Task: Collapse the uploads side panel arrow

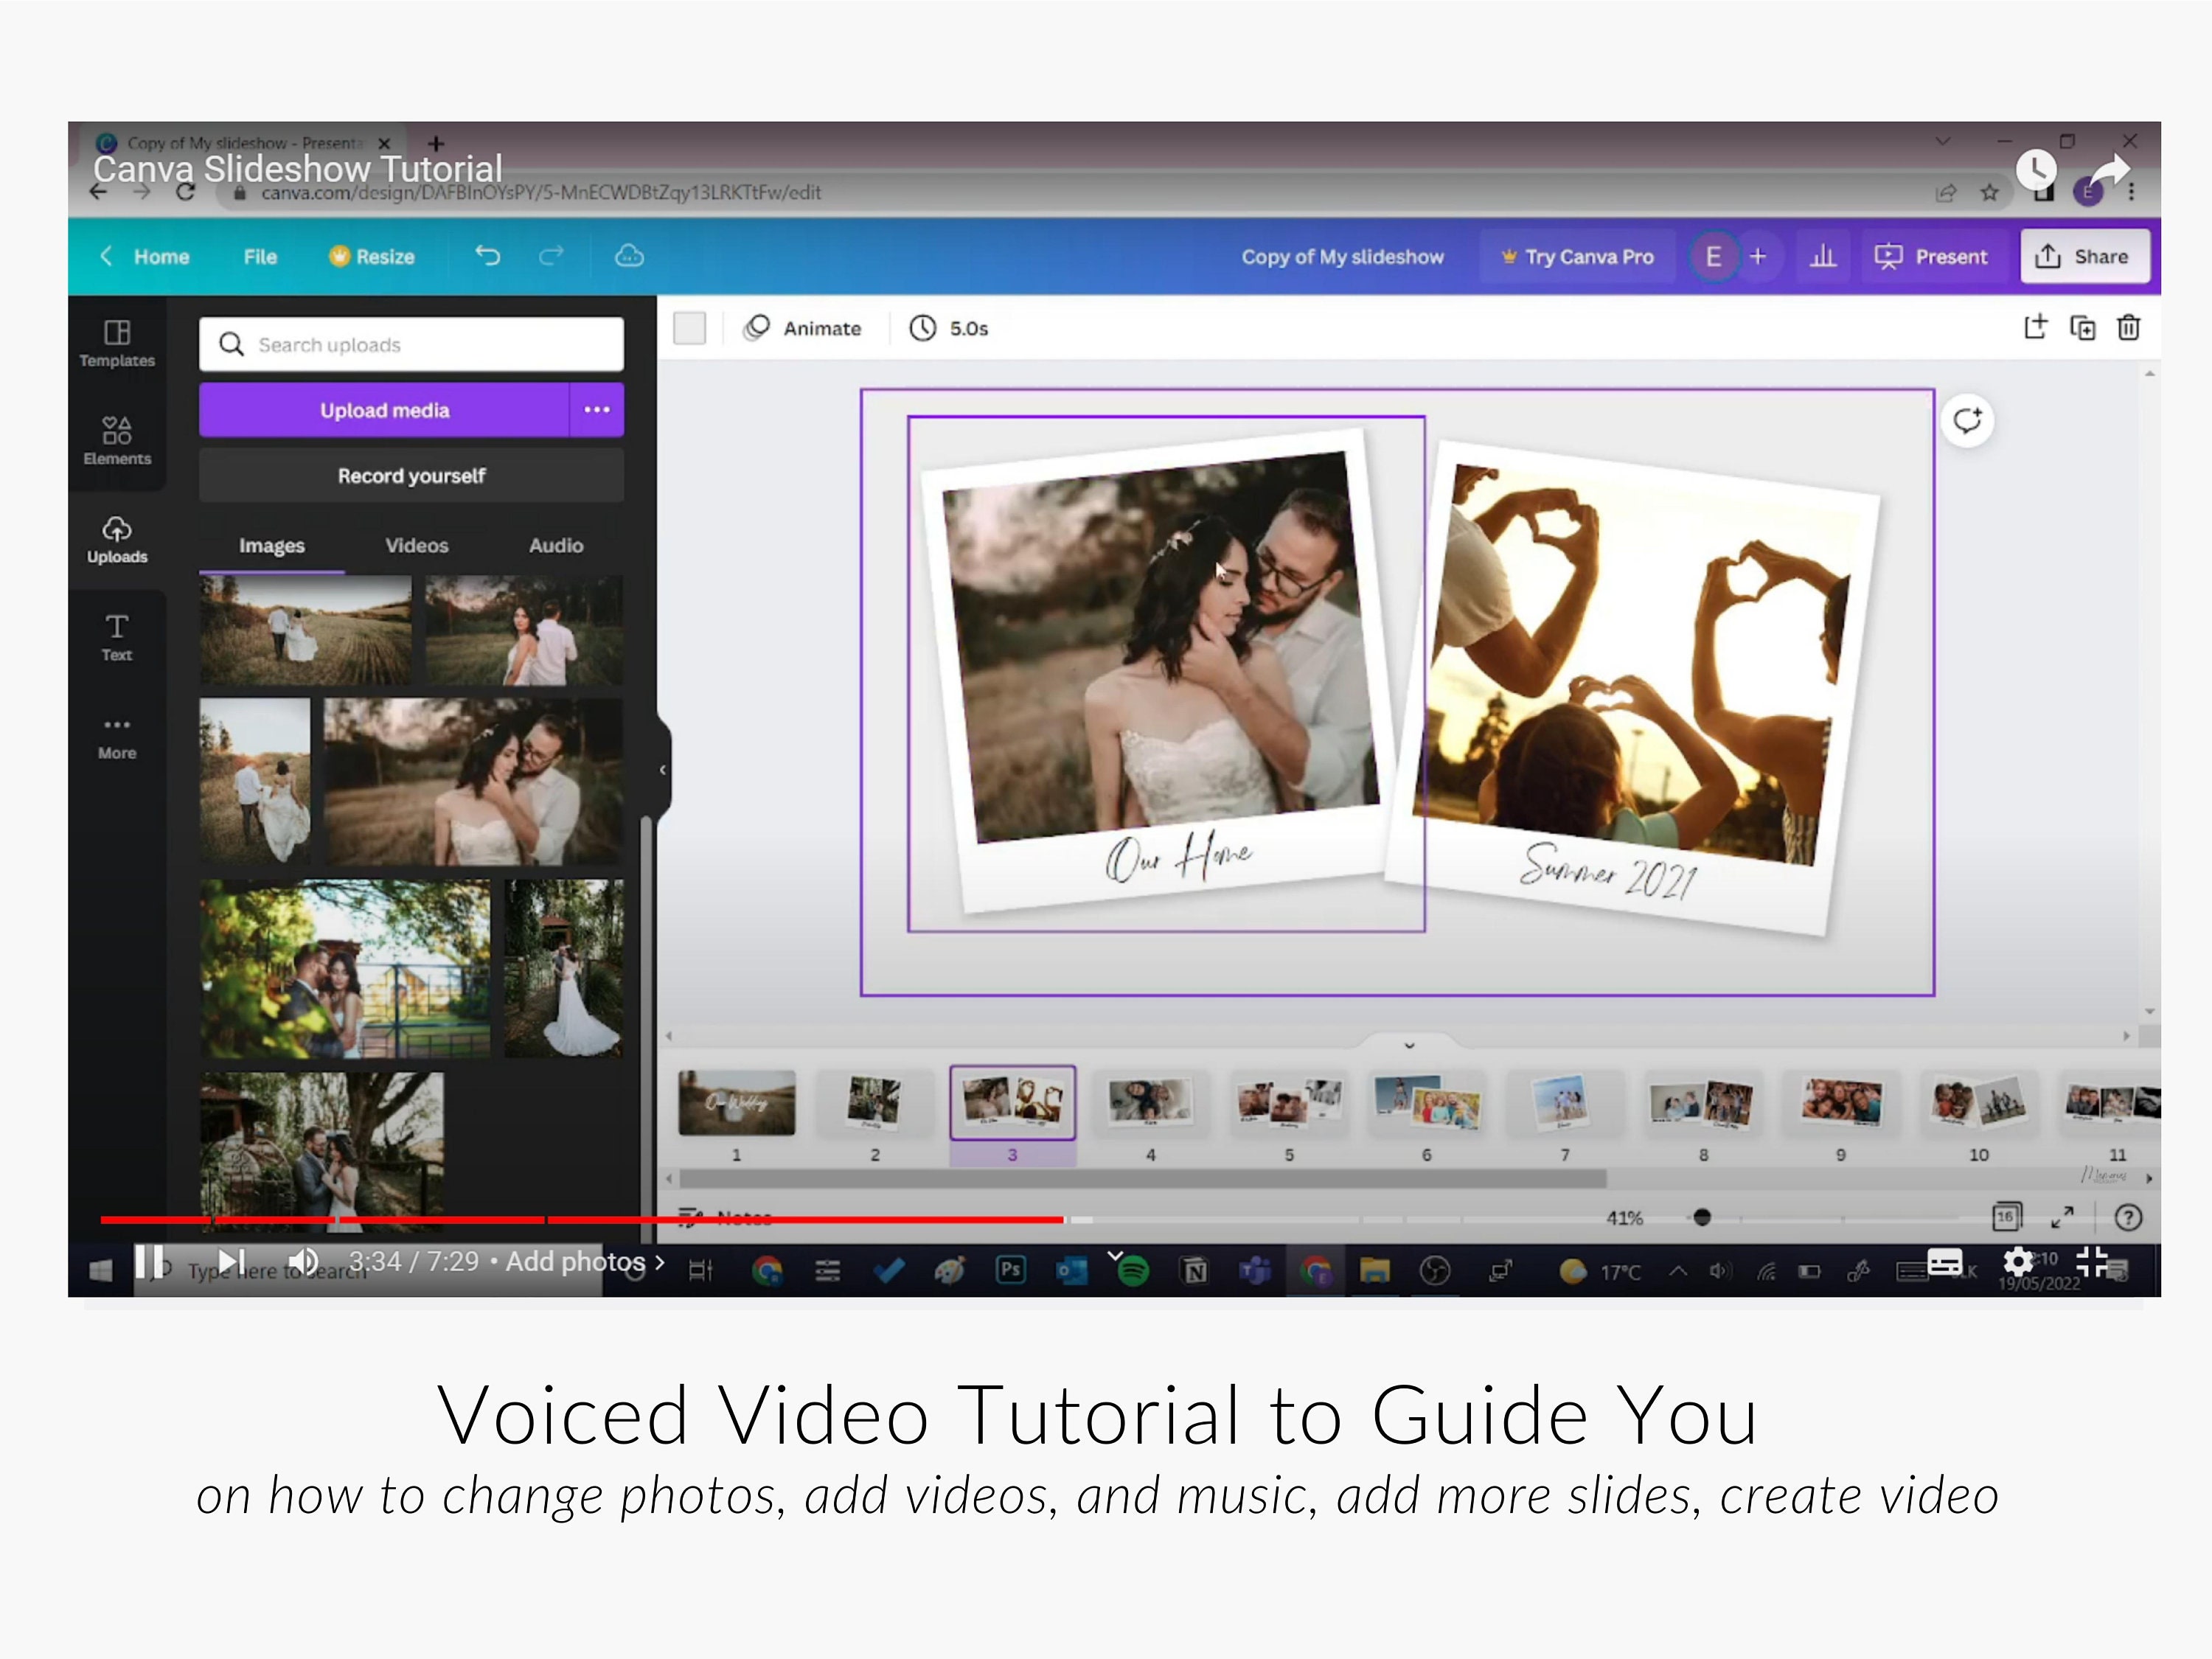Action: click(663, 770)
